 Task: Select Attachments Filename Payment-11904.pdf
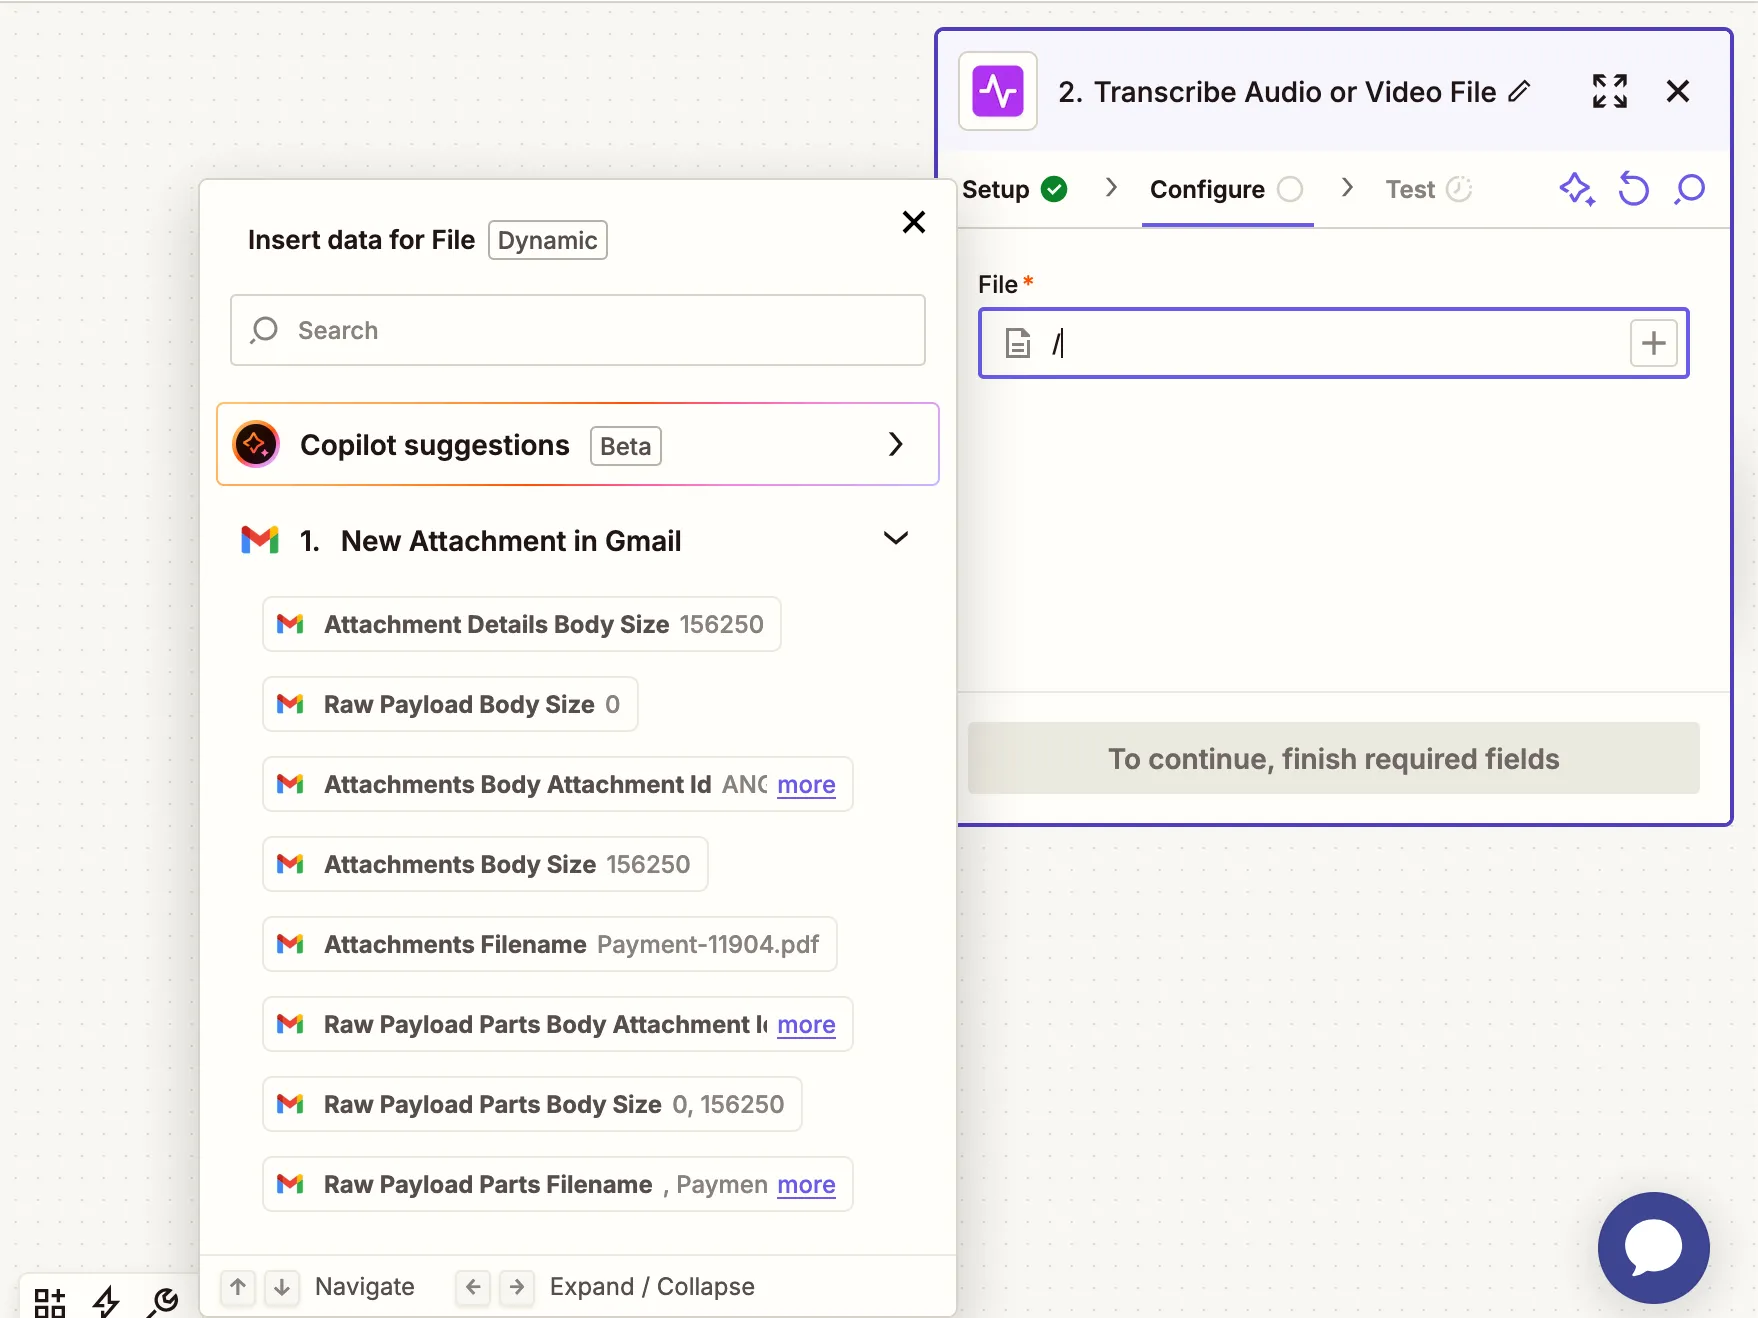click(x=549, y=944)
